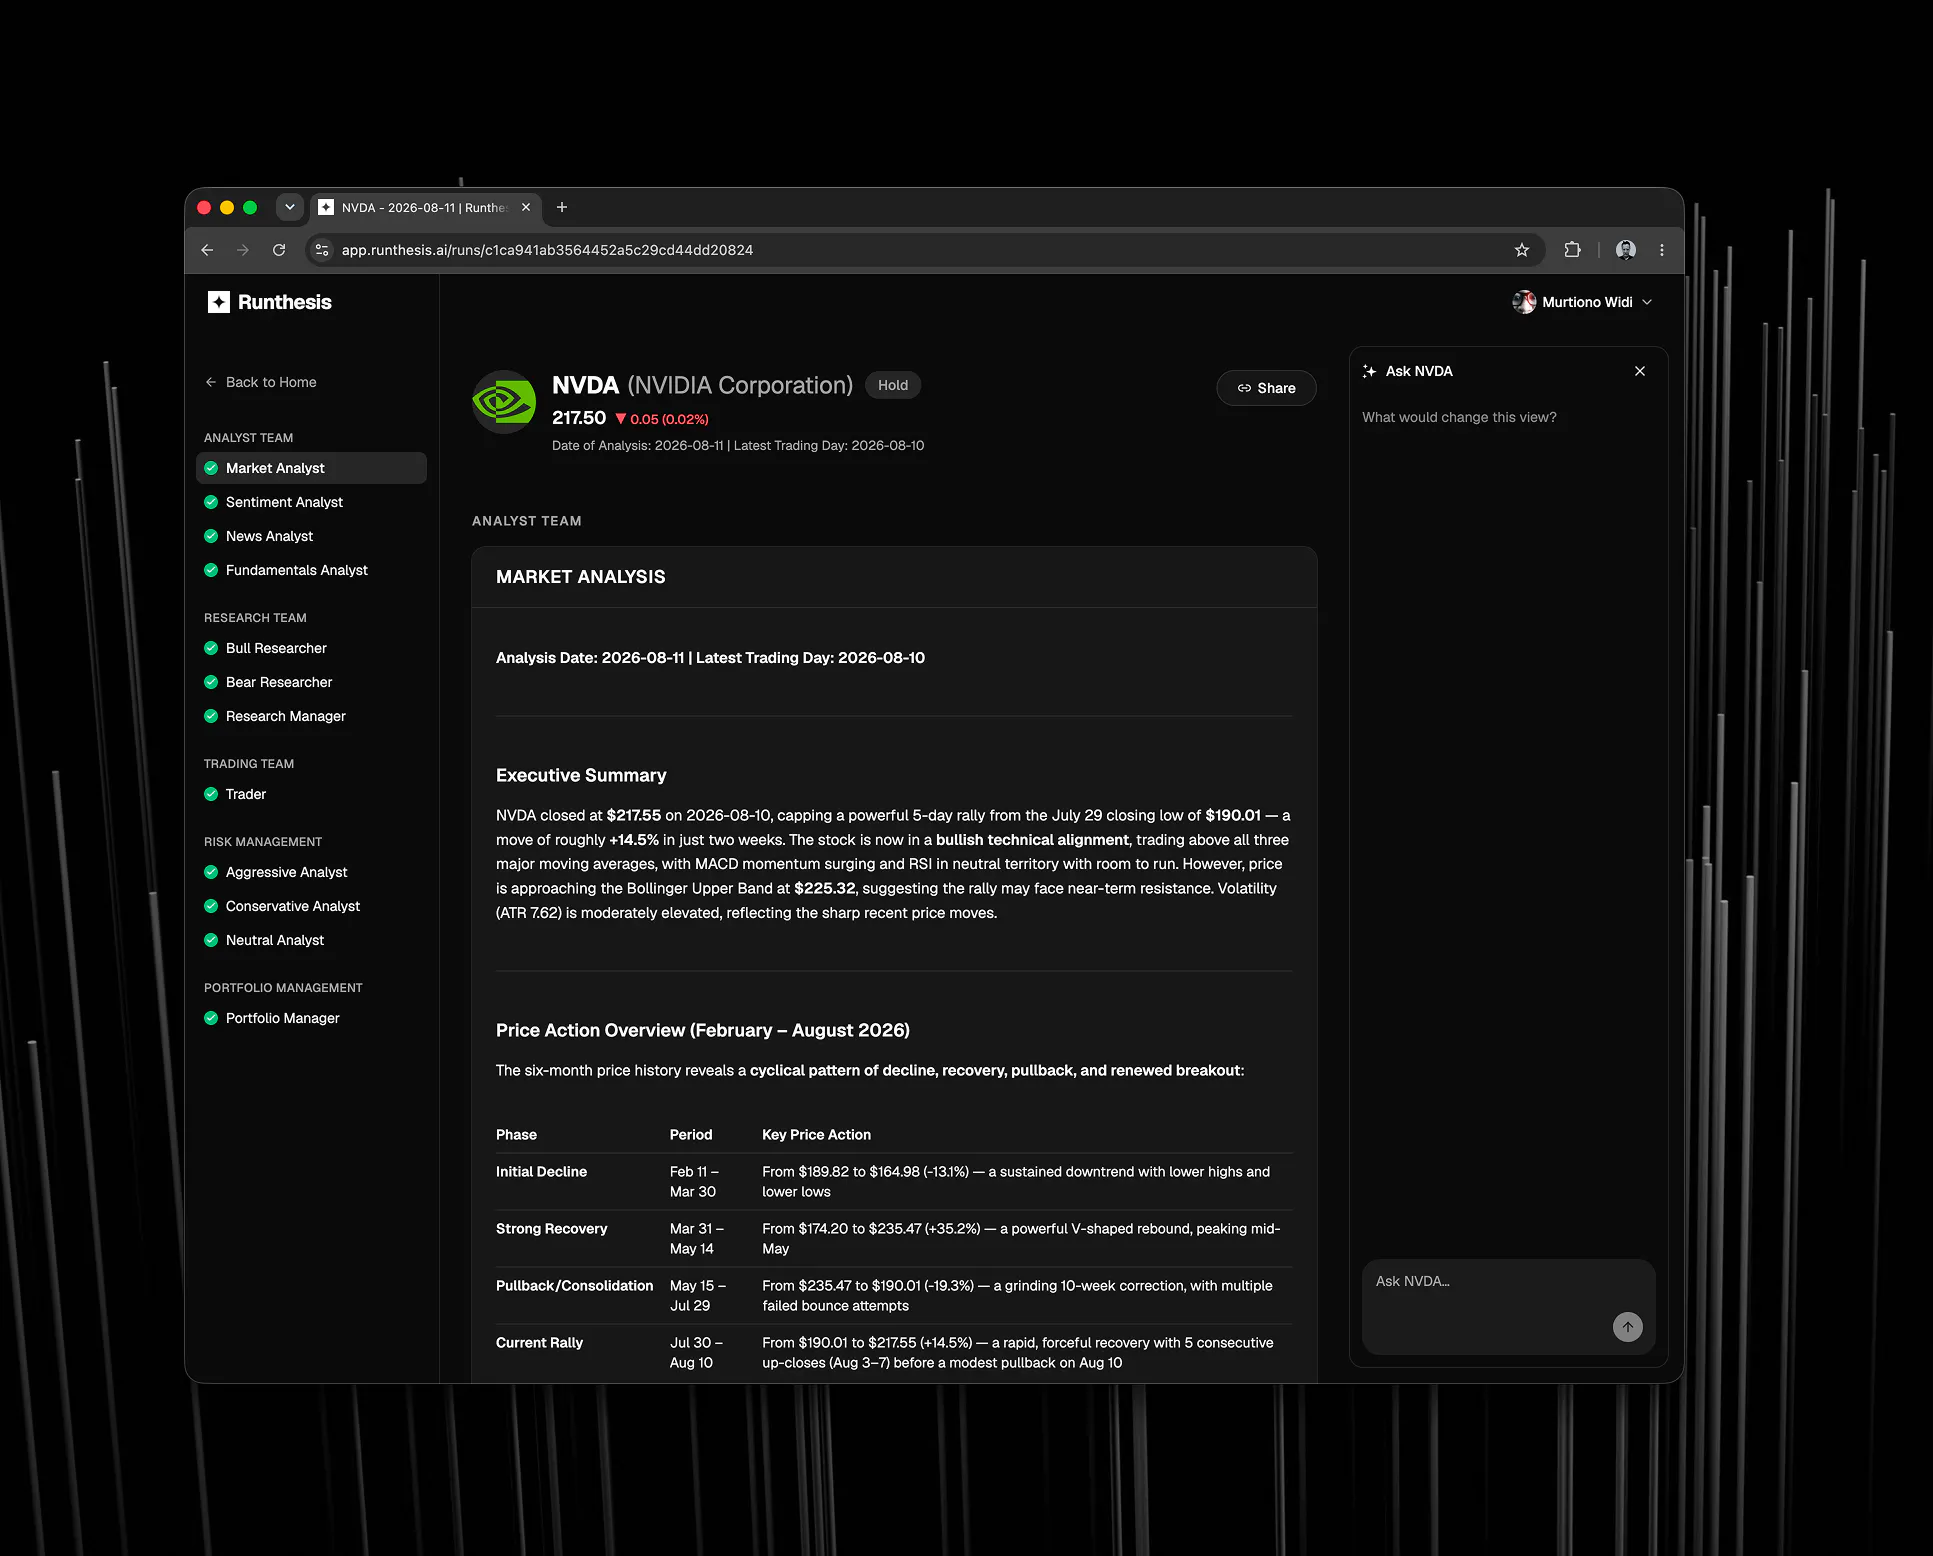The height and width of the screenshot is (1556, 1933).
Task: Click the NVIDIA logo icon
Action: point(504,402)
